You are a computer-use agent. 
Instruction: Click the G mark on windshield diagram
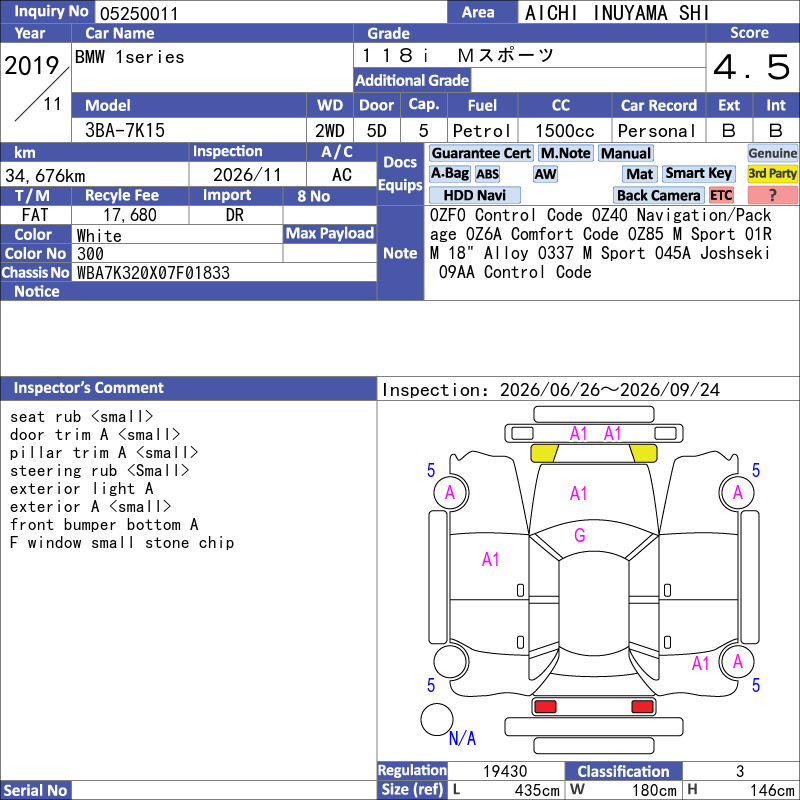(x=580, y=535)
